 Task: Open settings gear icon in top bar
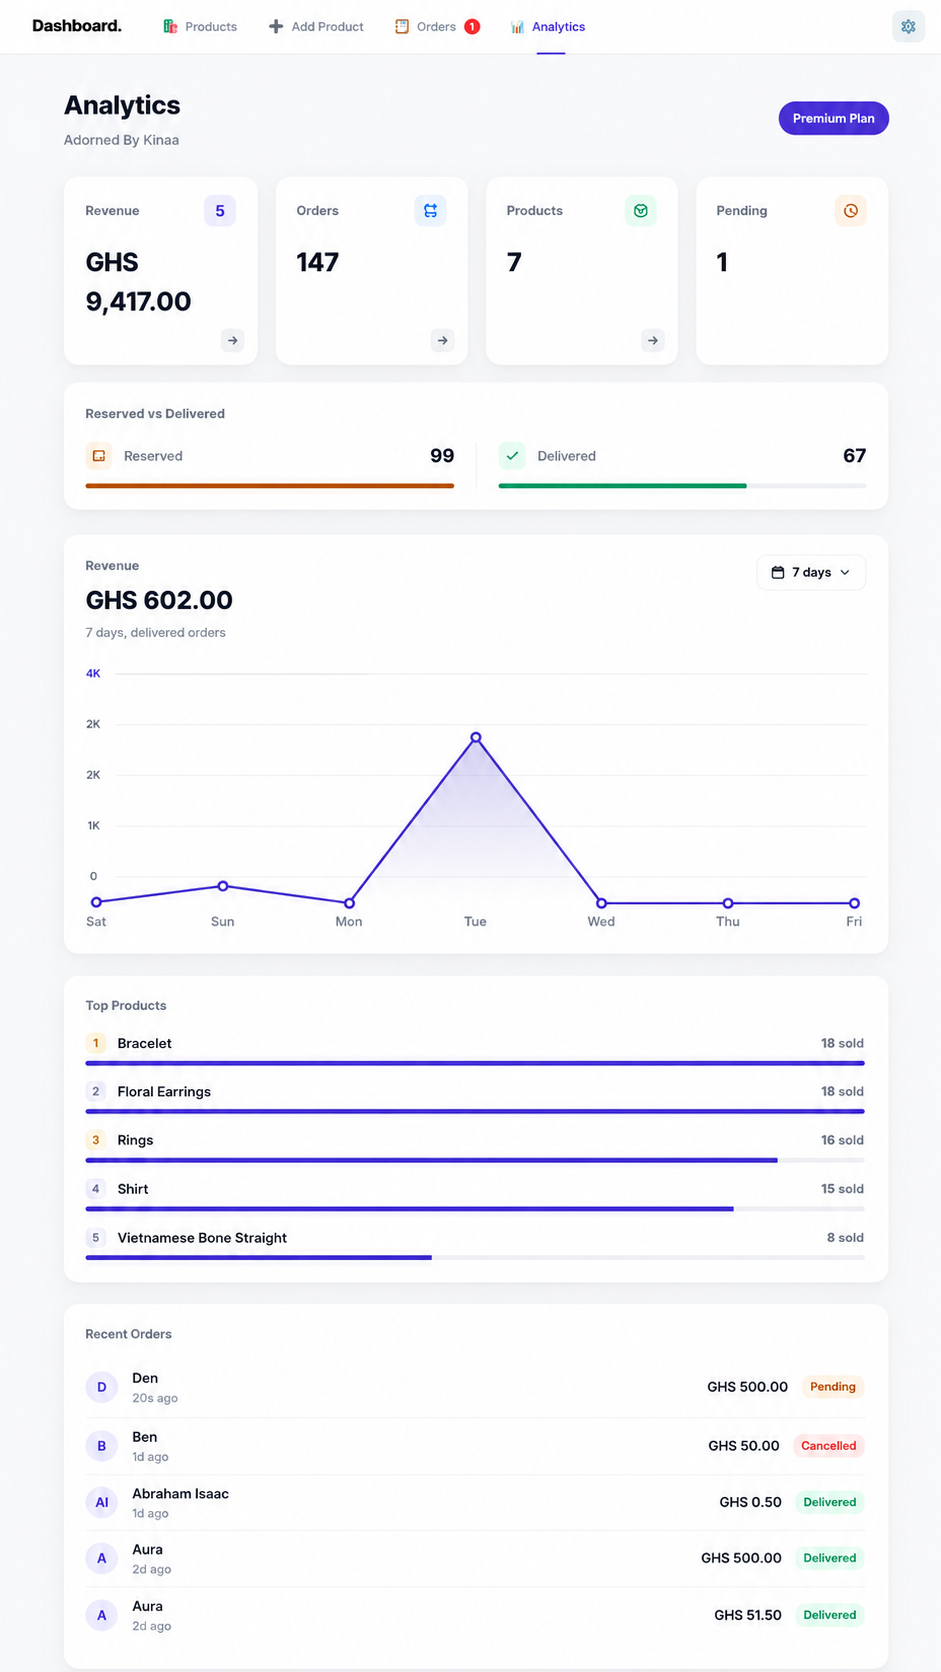click(908, 27)
